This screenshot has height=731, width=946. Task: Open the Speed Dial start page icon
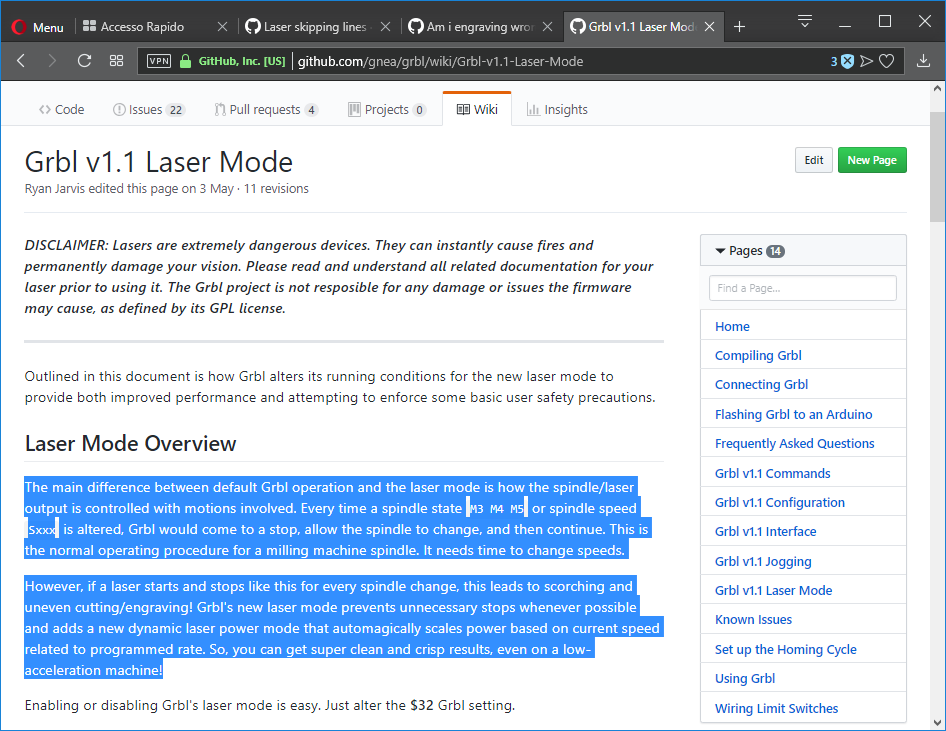point(116,61)
